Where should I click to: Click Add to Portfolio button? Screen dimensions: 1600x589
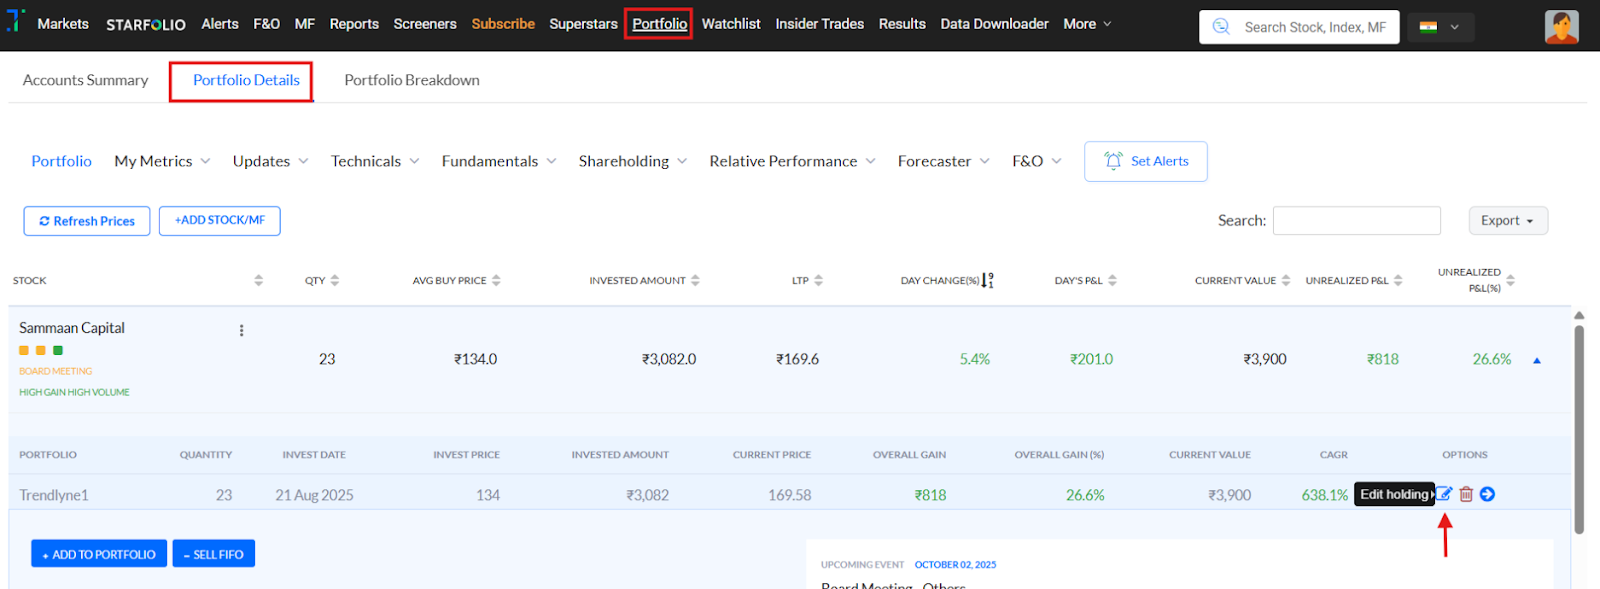pyautogui.click(x=99, y=554)
